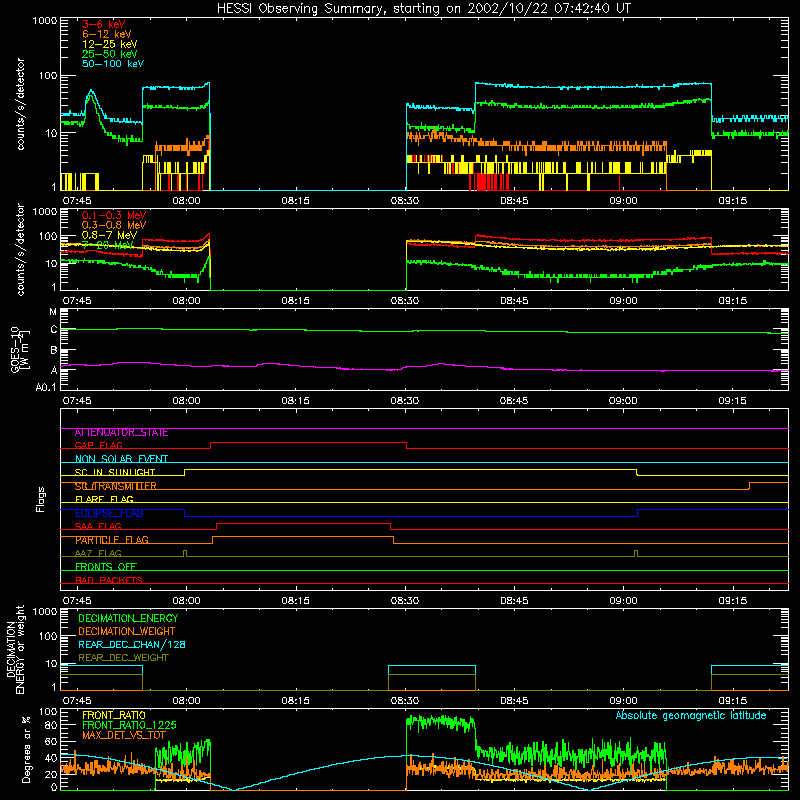Viewport: 800px width, 800px height.
Task: Click the Degrees or % axis label
Action: [26, 749]
